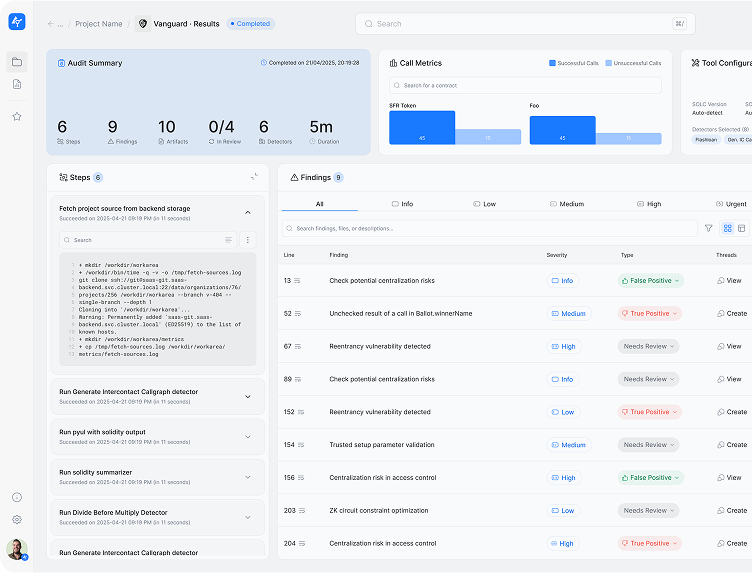Click the keyboard shortcut badge in search bar
752x573 pixels.
pyautogui.click(x=679, y=23)
